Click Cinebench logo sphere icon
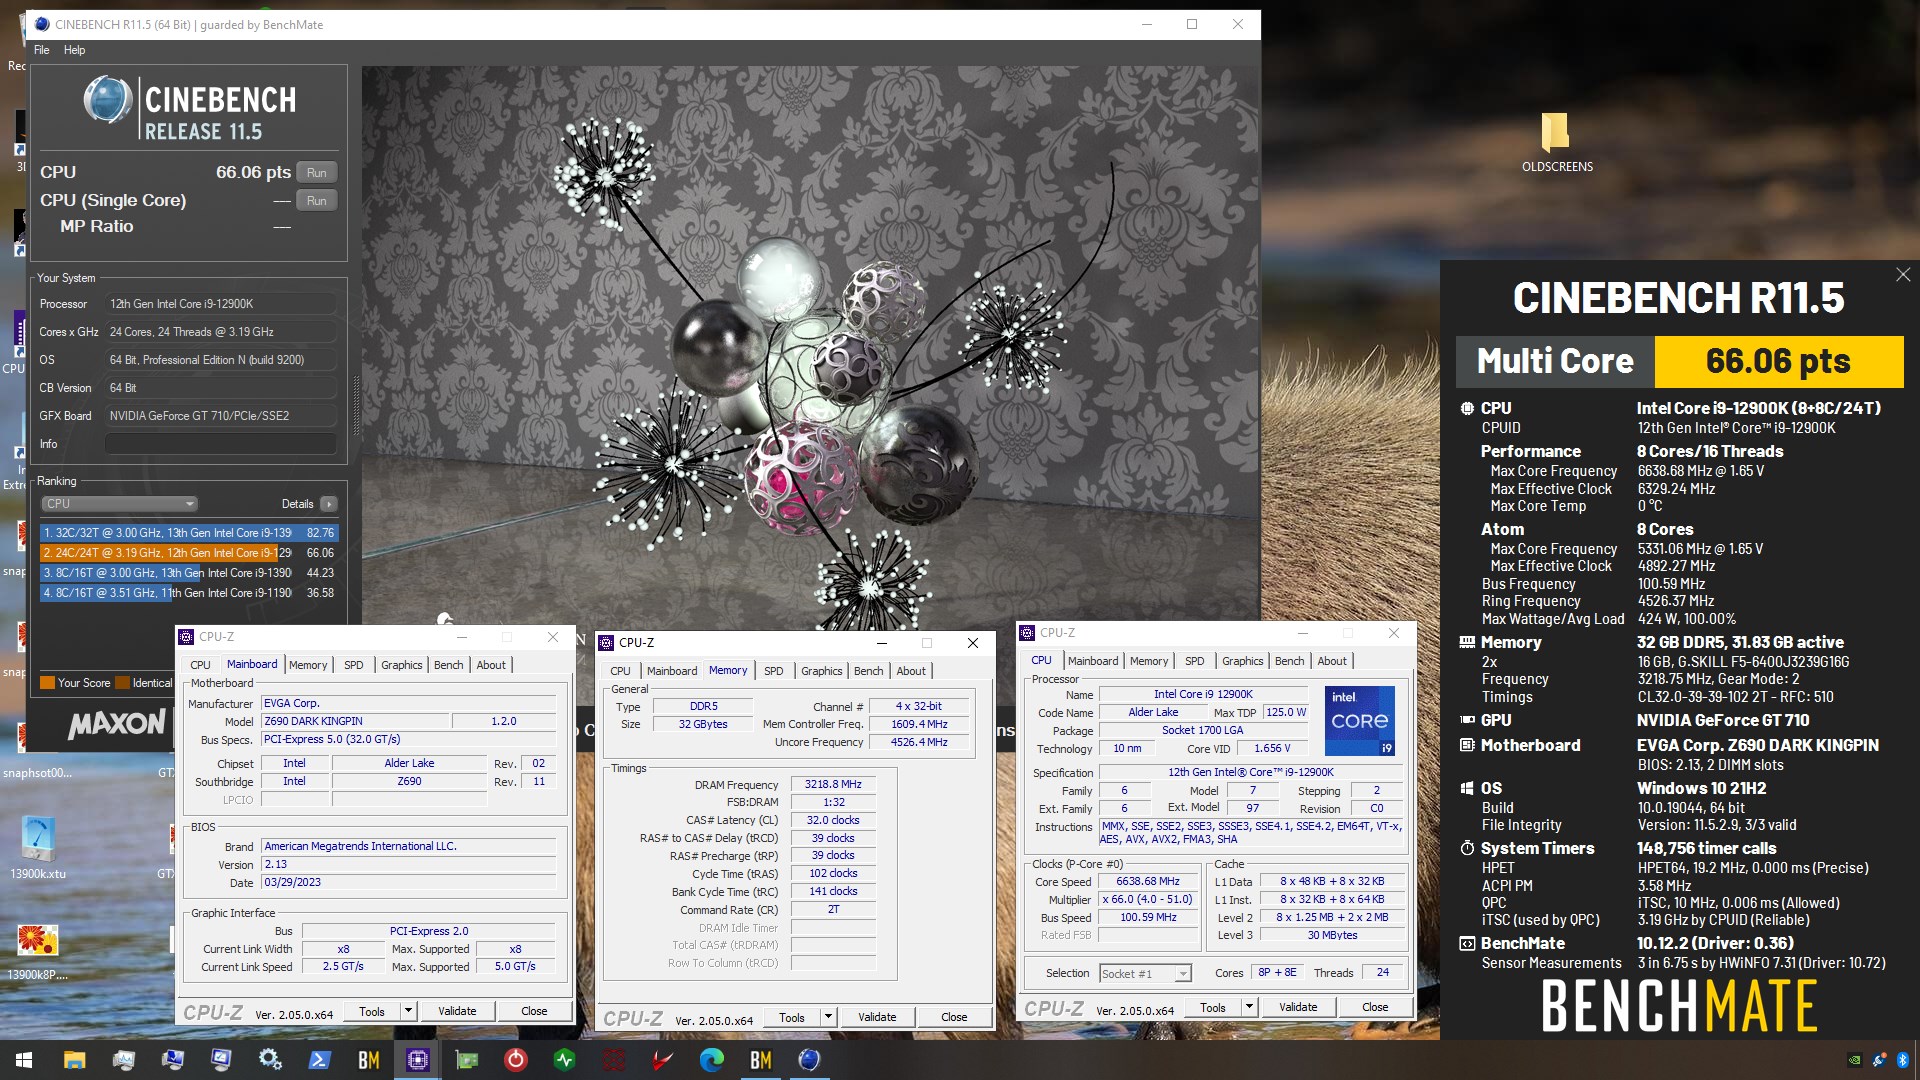 pyautogui.click(x=108, y=100)
